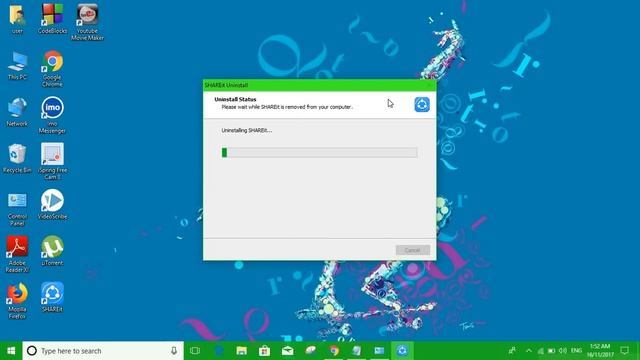Select the SHAREit uninstaller taskbar button

pos(402,351)
